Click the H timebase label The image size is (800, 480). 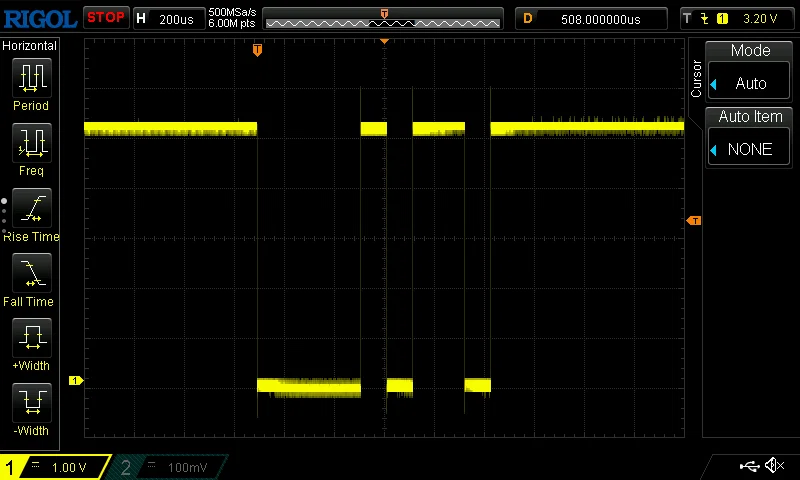click(141, 19)
